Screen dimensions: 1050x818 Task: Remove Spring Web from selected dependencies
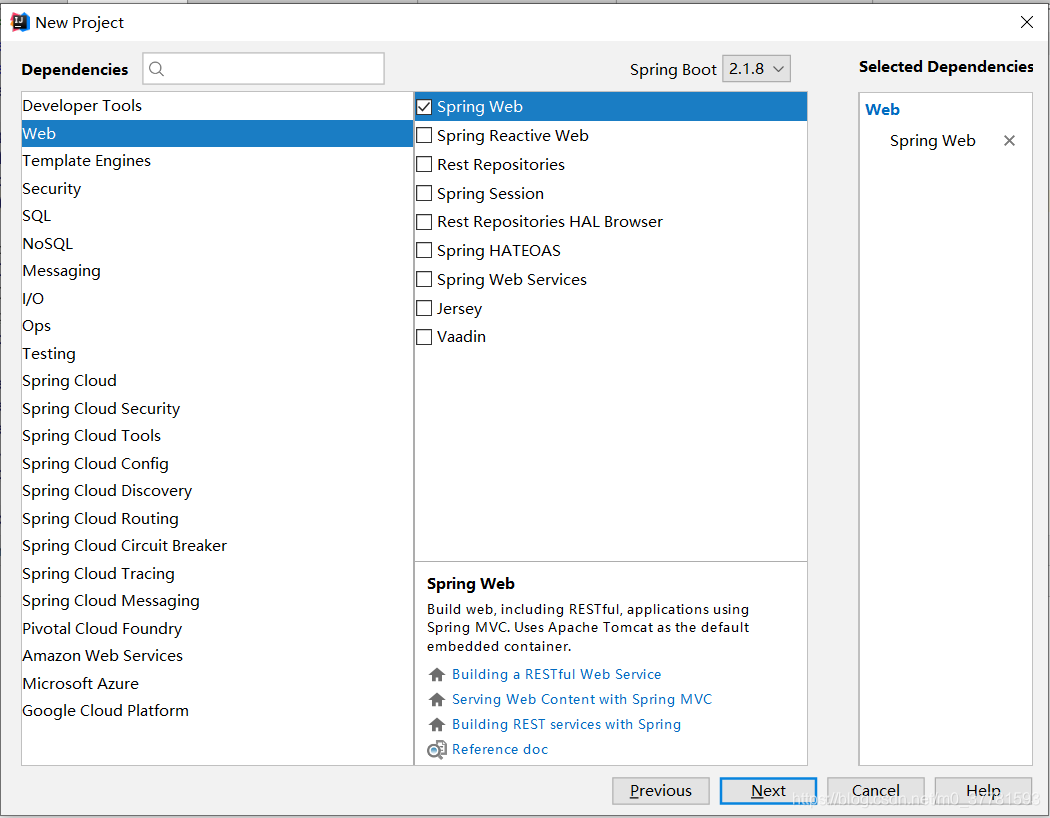pyautogui.click(x=1009, y=141)
